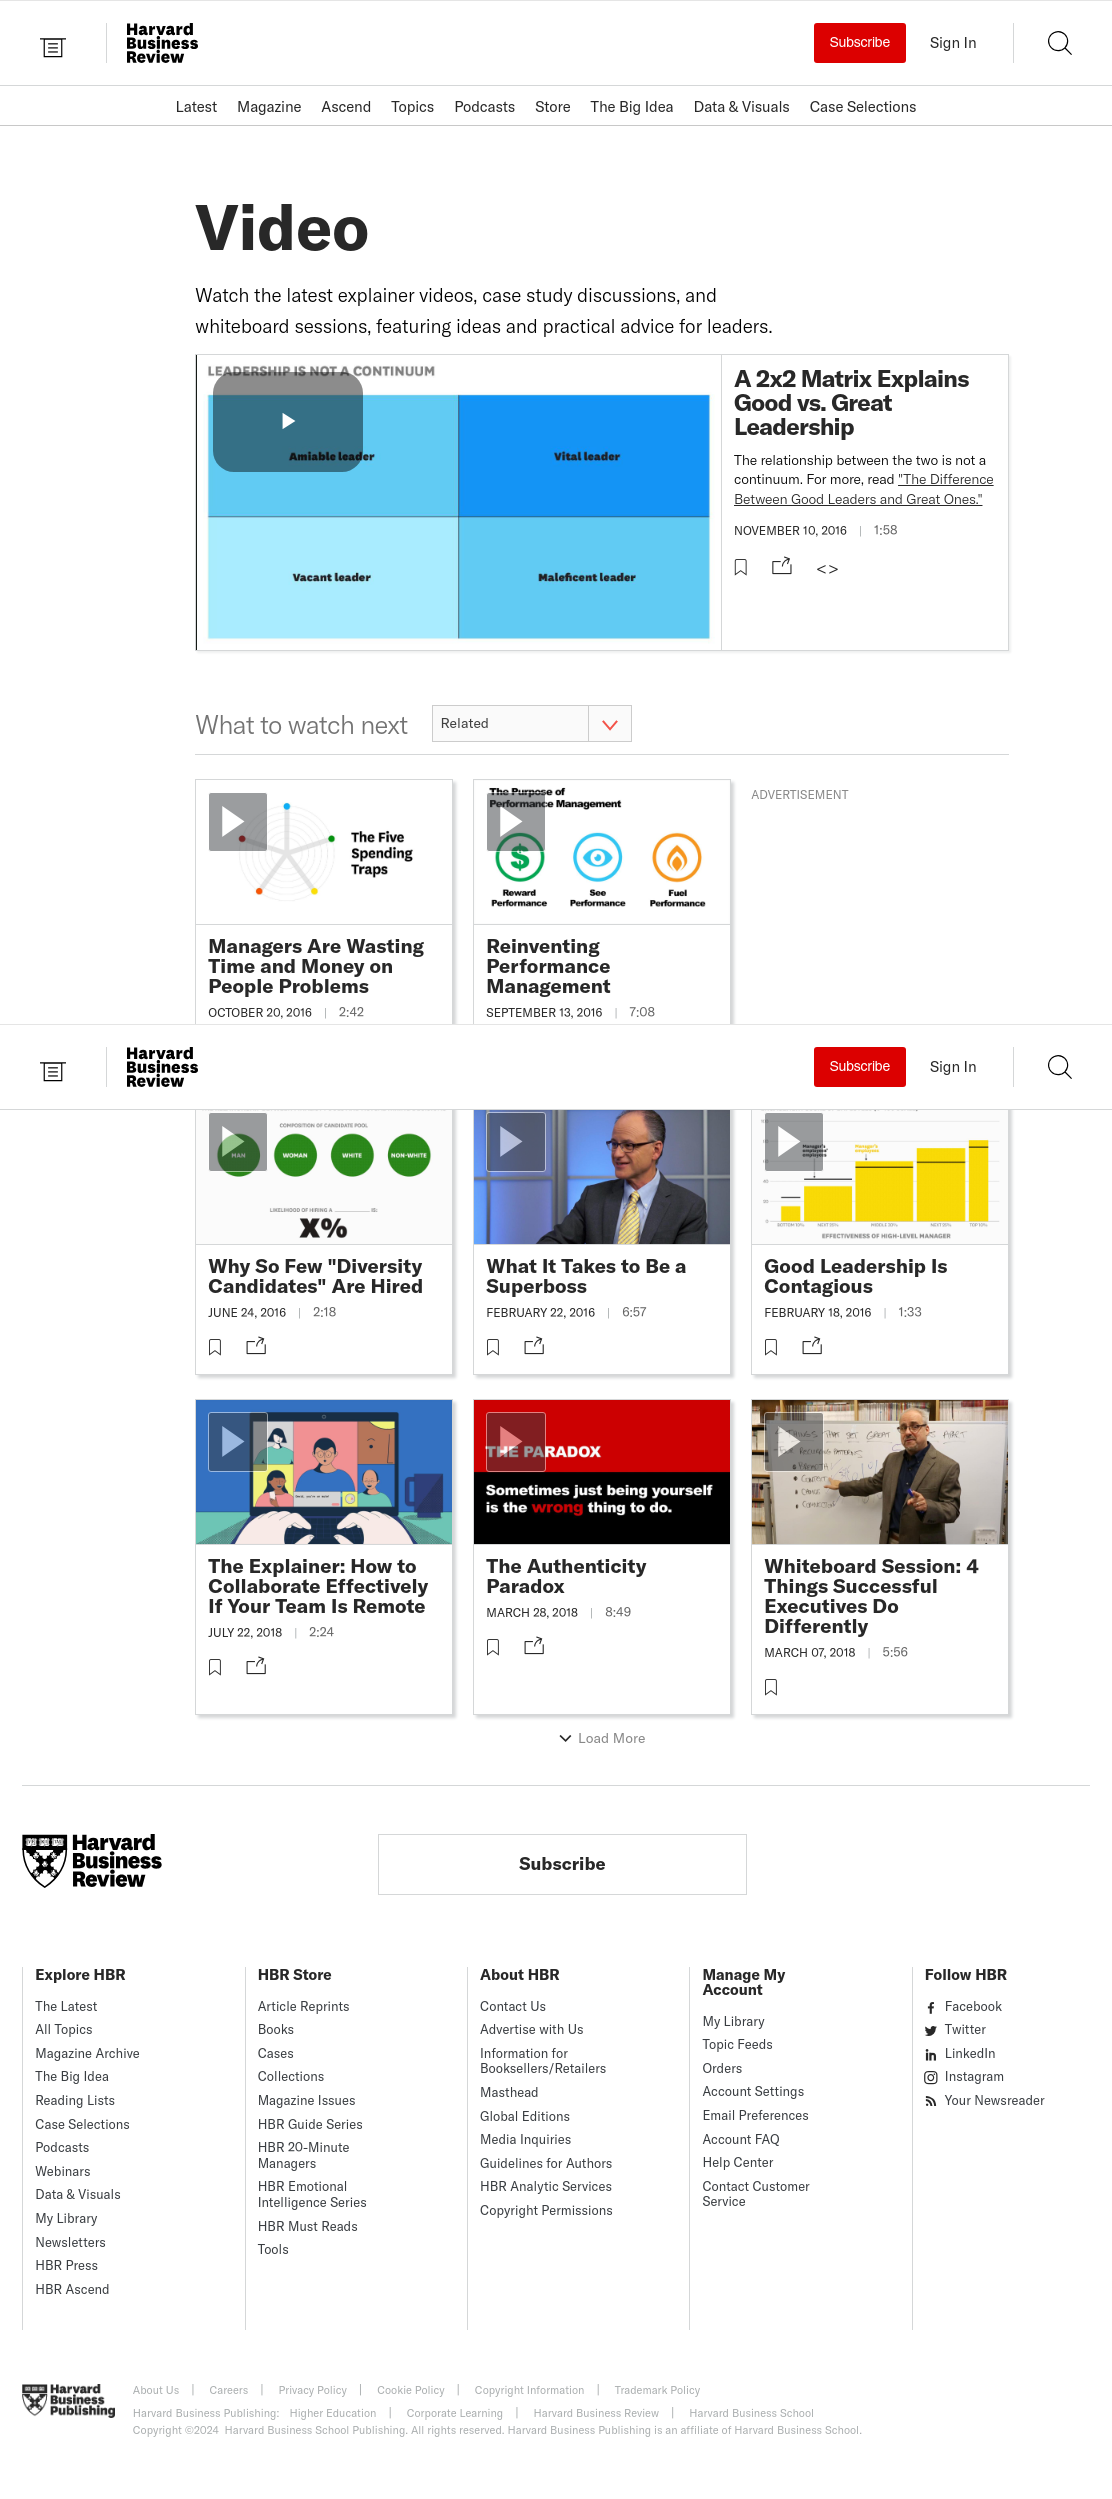This screenshot has width=1112, height=2499.
Task: Open The Difference Between Good Leaders link
Action: pos(864,489)
